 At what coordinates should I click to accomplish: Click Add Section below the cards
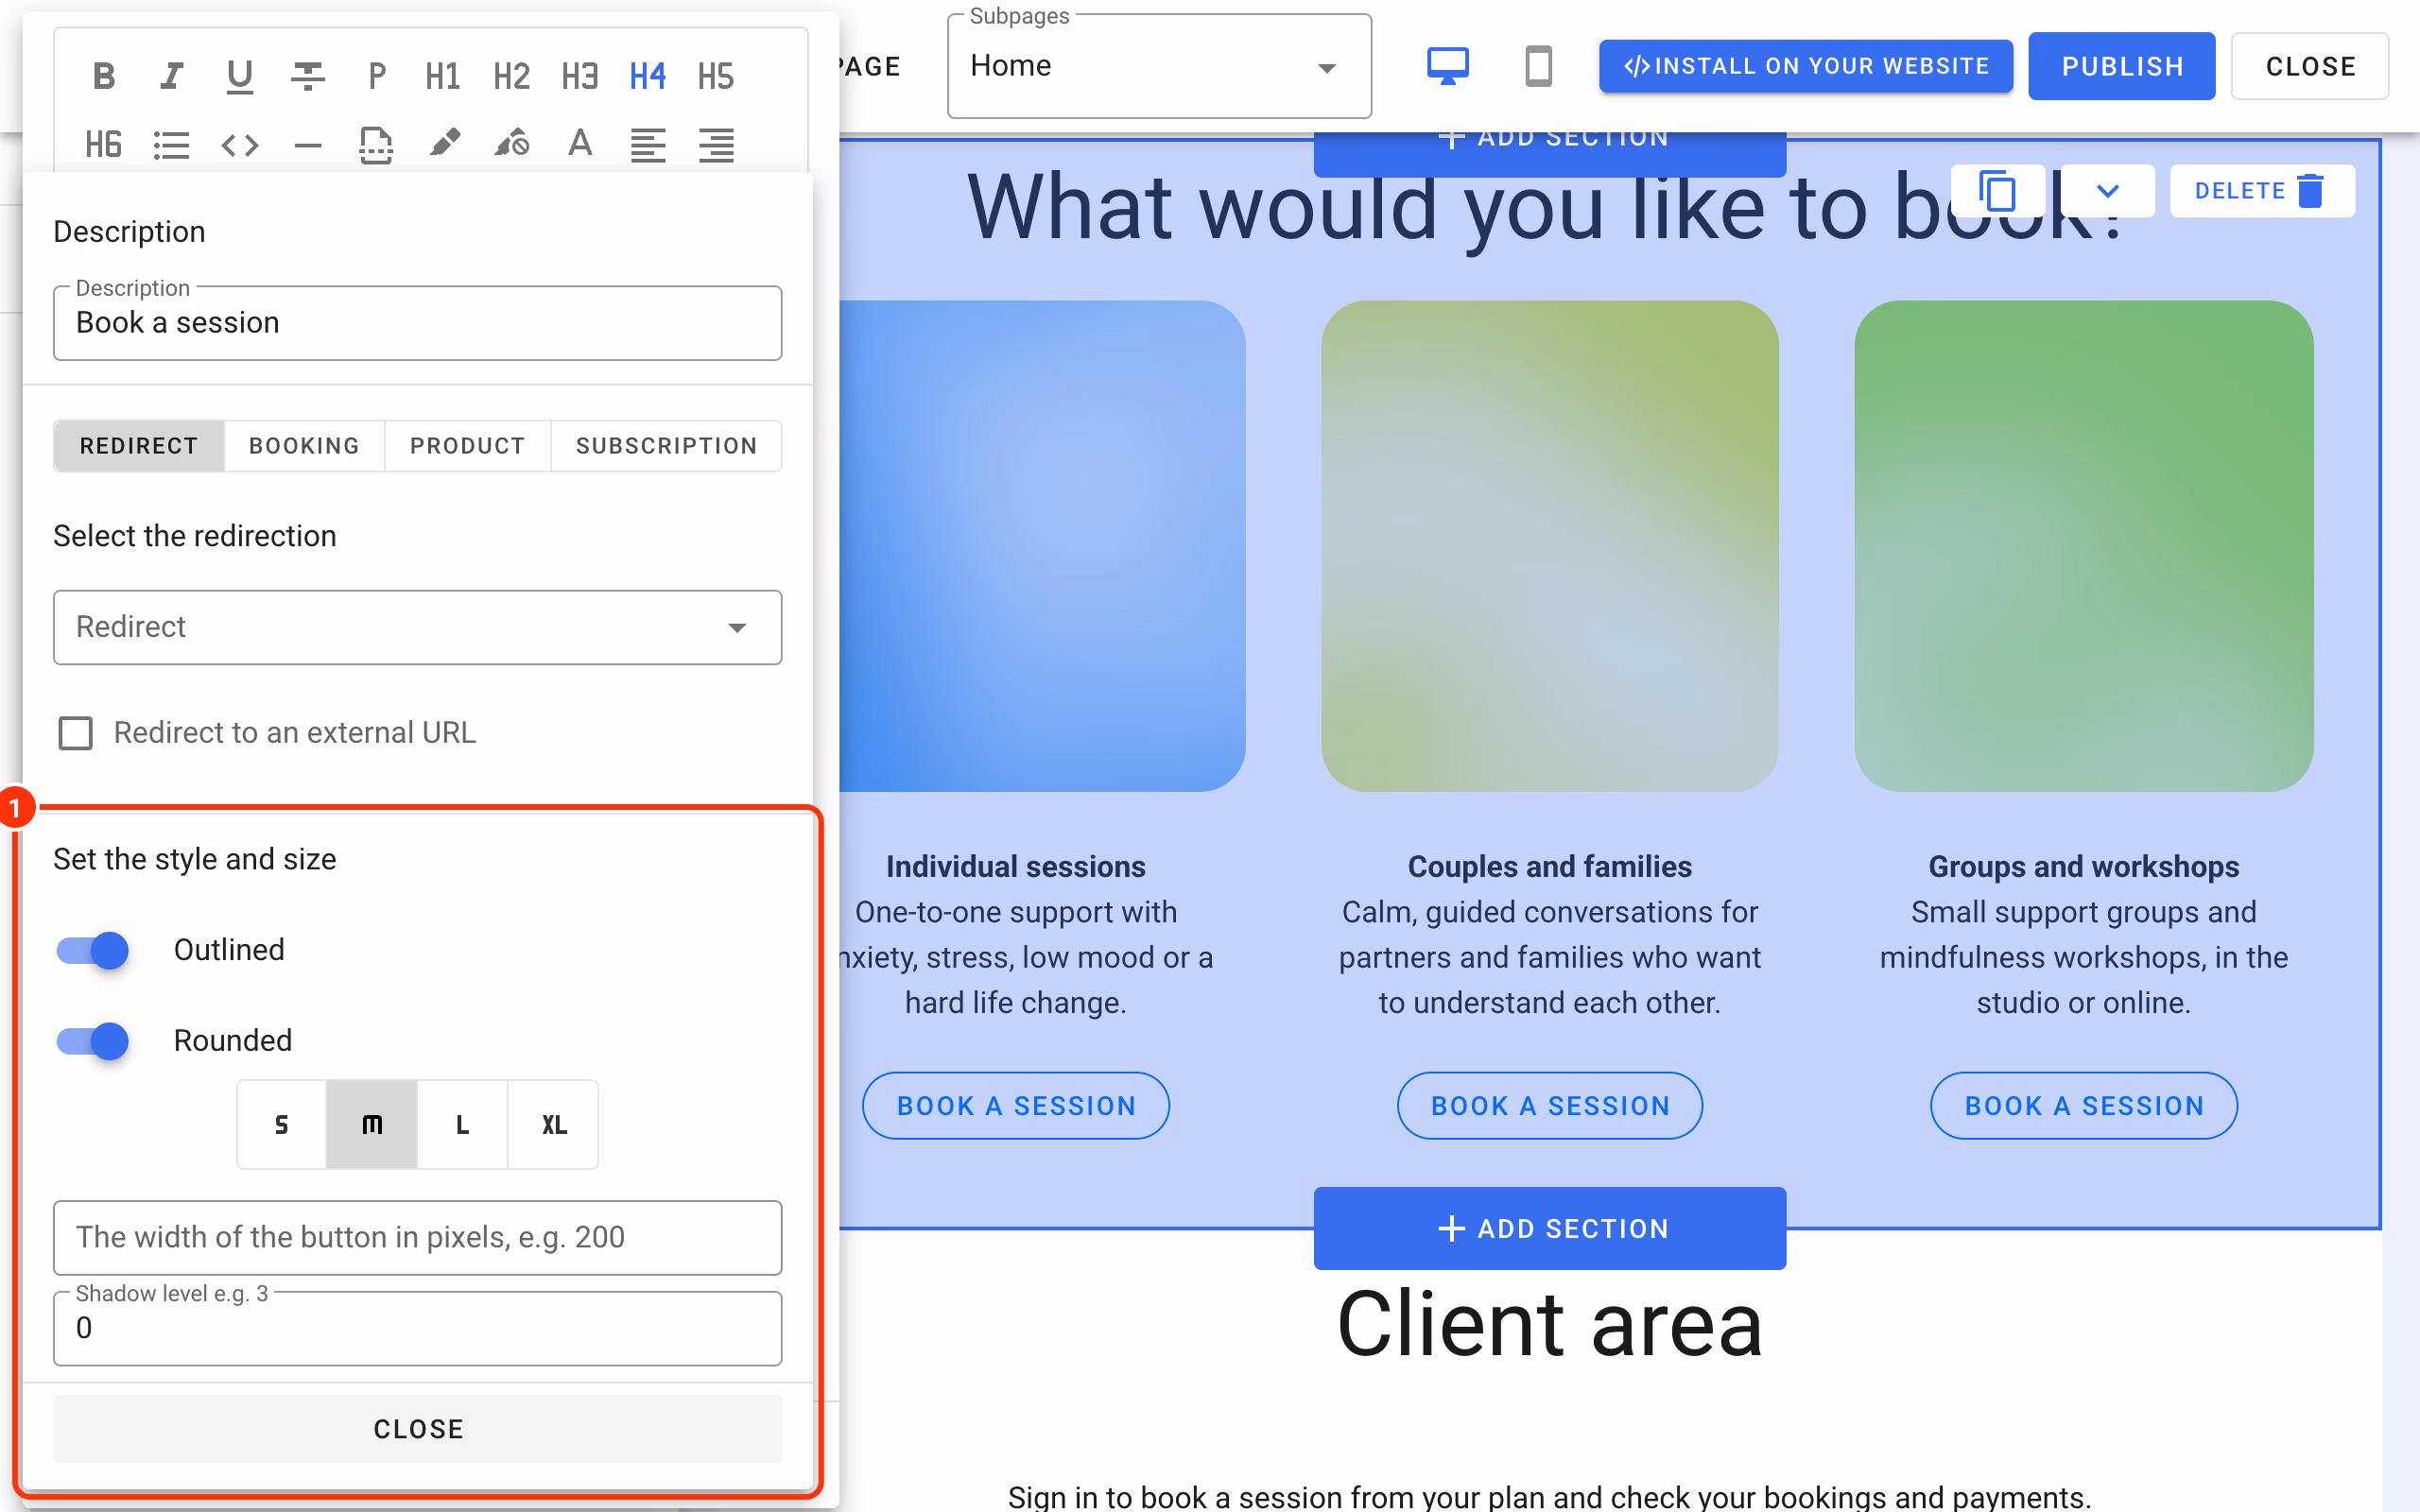click(x=1550, y=1229)
